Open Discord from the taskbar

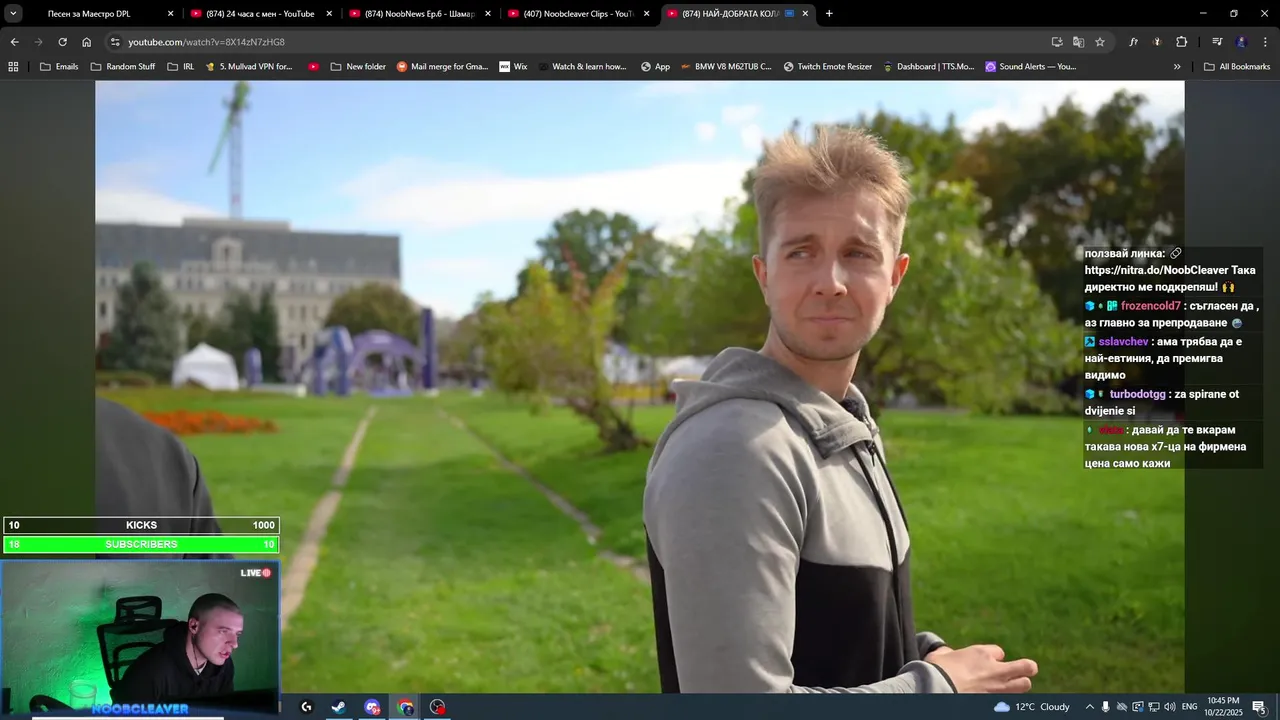coord(372,707)
